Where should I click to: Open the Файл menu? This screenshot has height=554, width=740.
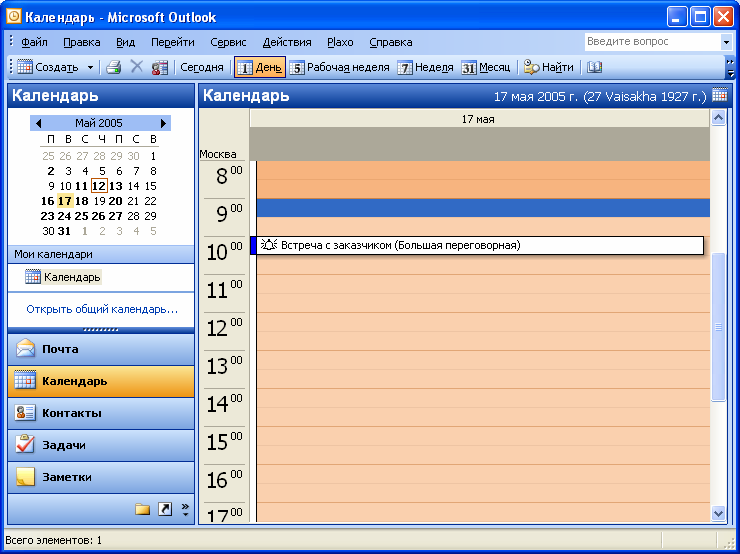34,42
